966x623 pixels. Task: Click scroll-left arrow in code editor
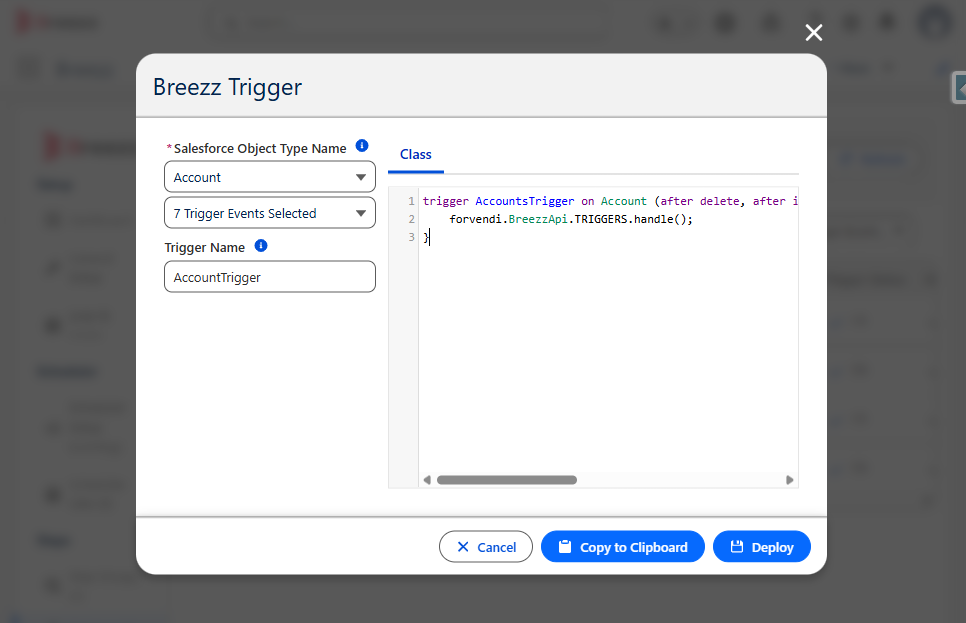(x=427, y=480)
